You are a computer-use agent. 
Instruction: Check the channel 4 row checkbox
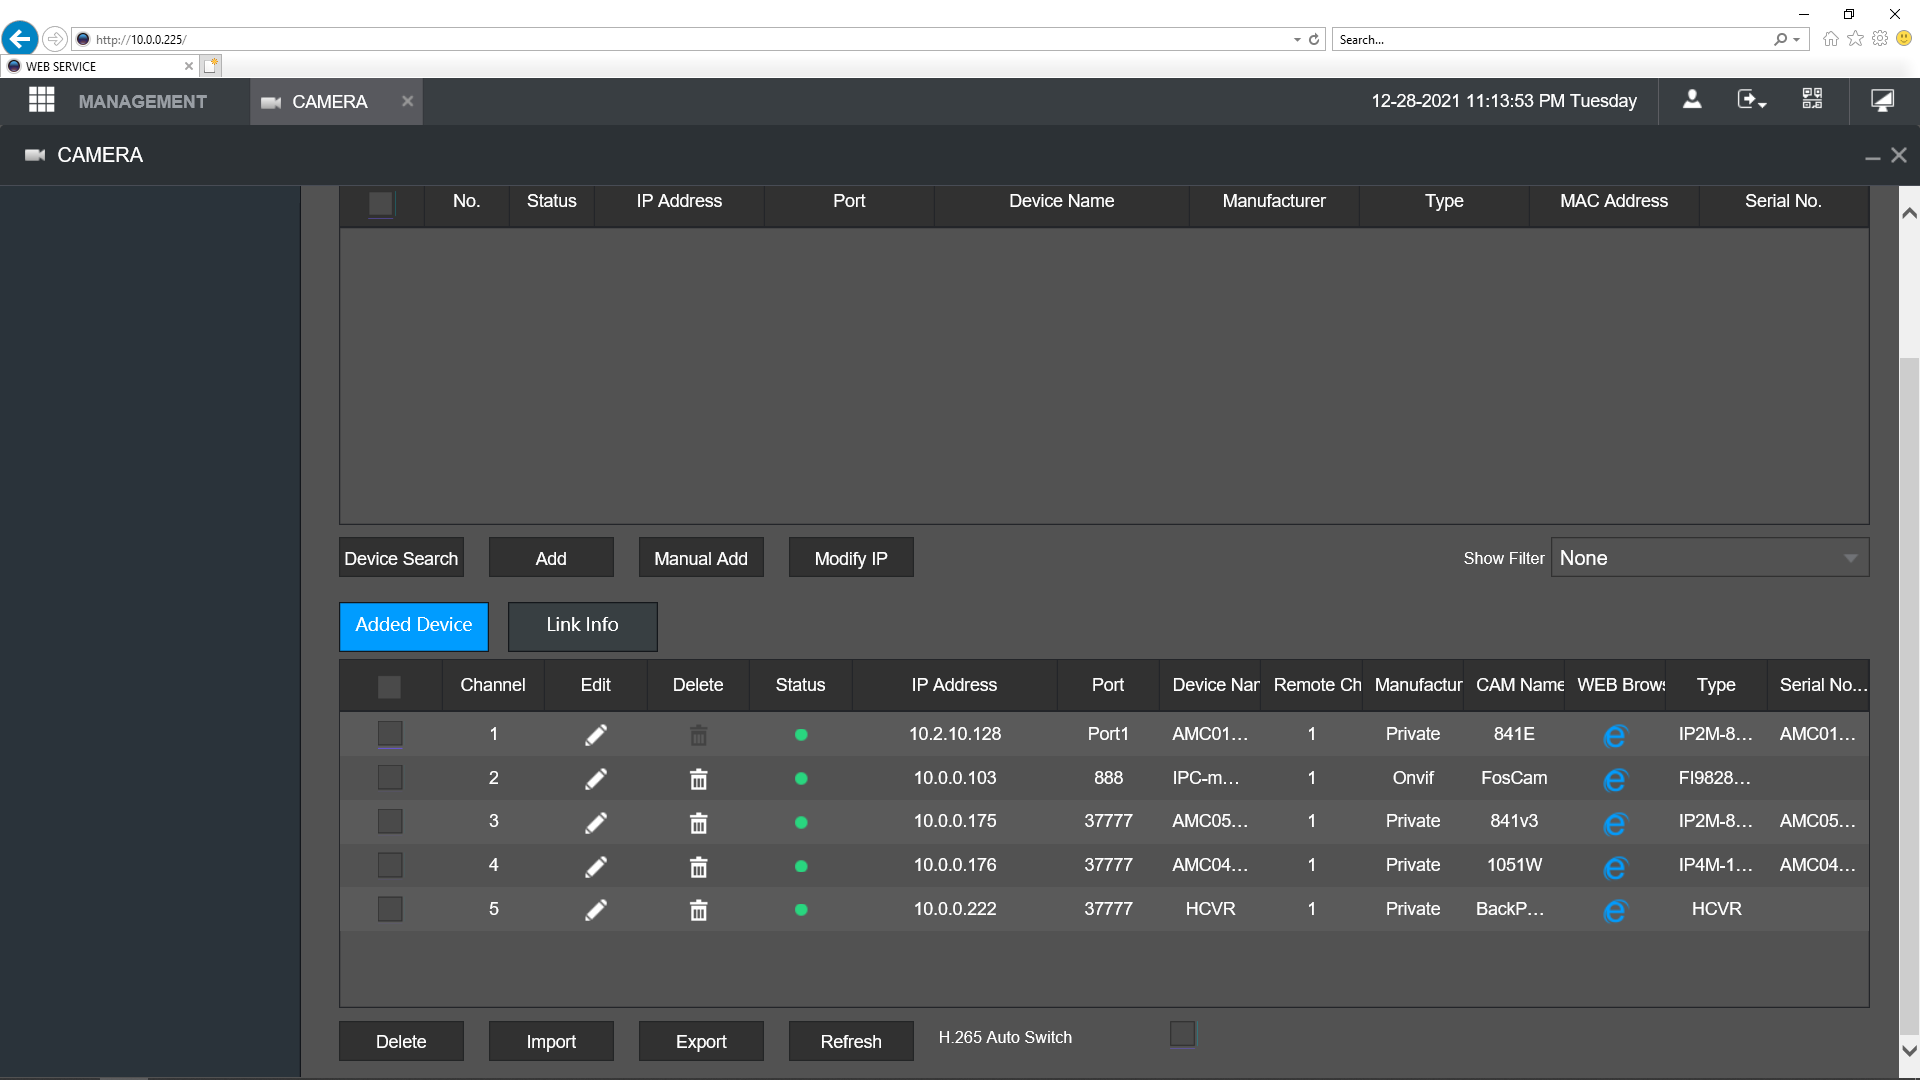(390, 865)
